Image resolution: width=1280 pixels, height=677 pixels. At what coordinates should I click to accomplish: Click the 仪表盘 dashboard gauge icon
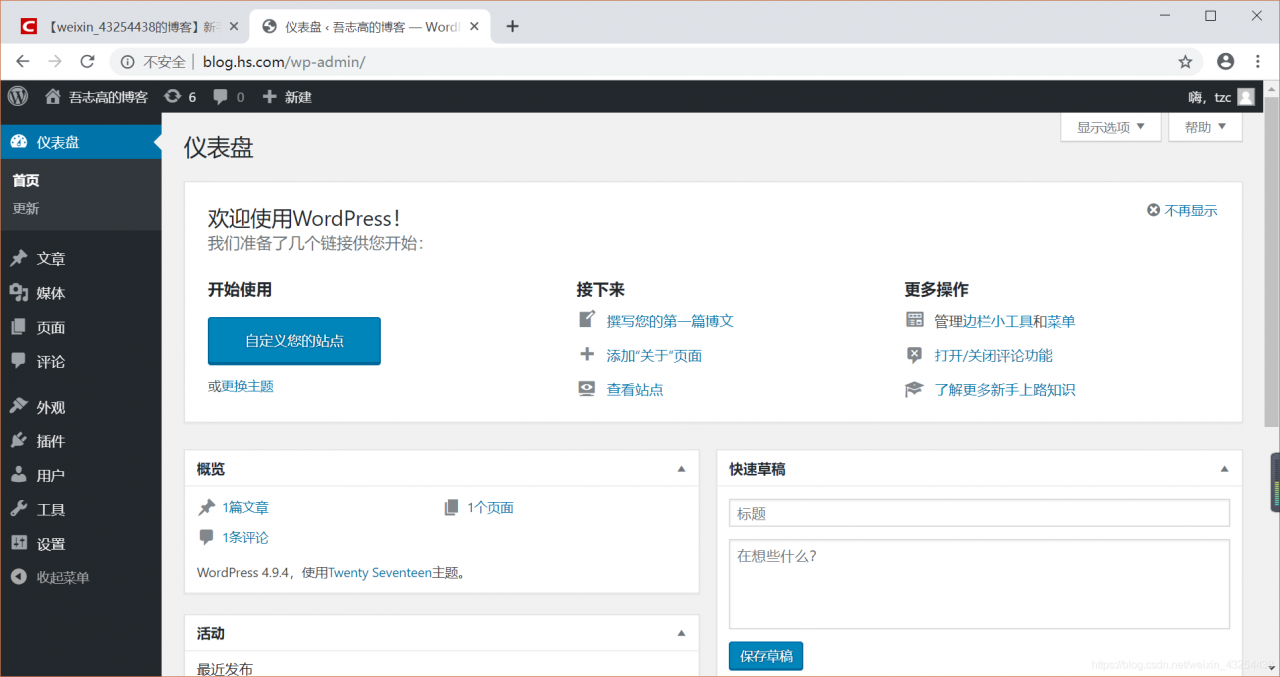click(x=19, y=142)
